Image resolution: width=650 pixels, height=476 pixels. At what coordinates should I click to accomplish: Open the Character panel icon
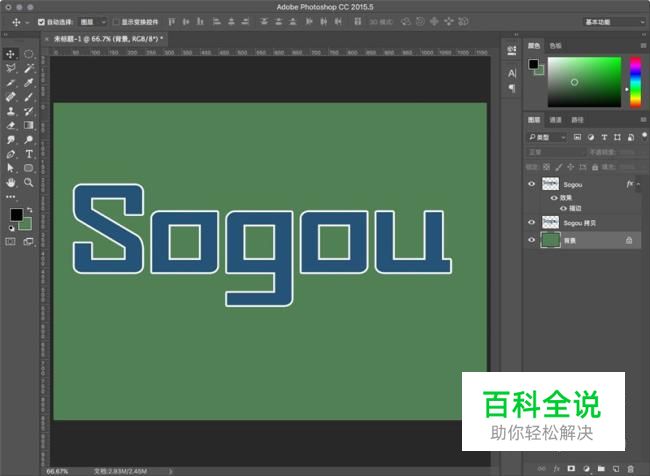pos(512,74)
